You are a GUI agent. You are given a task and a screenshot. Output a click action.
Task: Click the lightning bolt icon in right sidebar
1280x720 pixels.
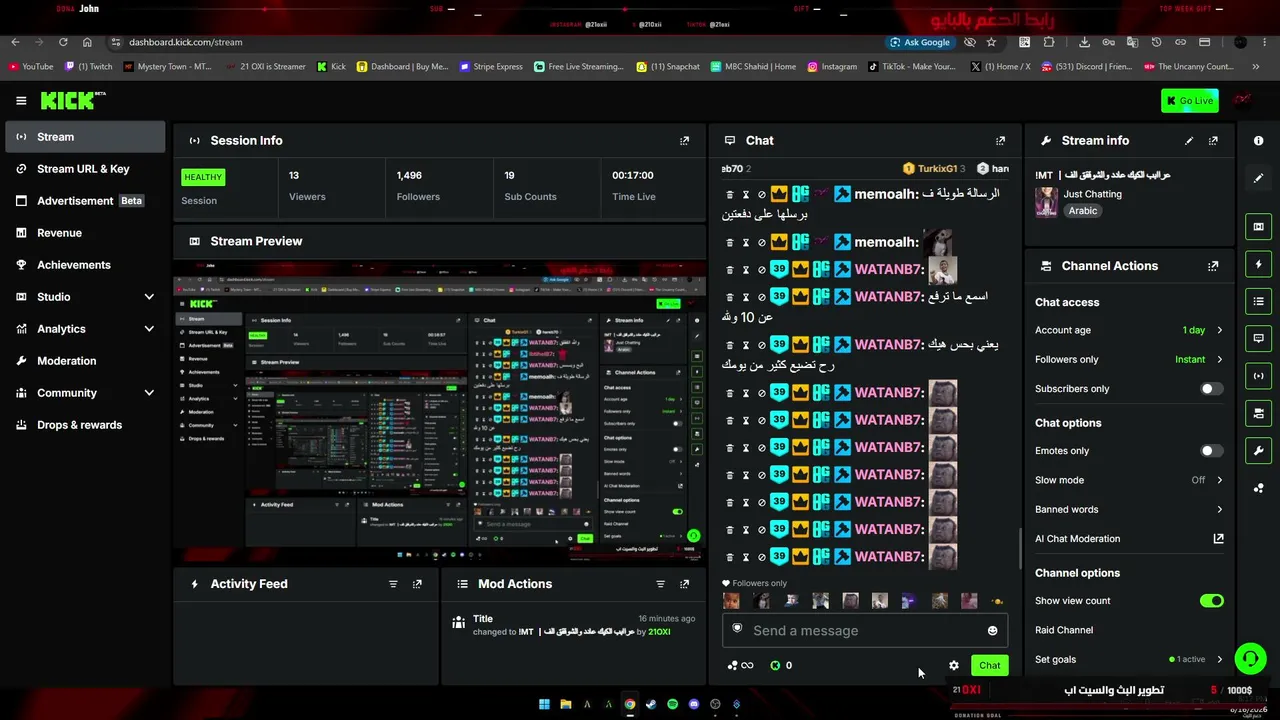(x=1259, y=264)
